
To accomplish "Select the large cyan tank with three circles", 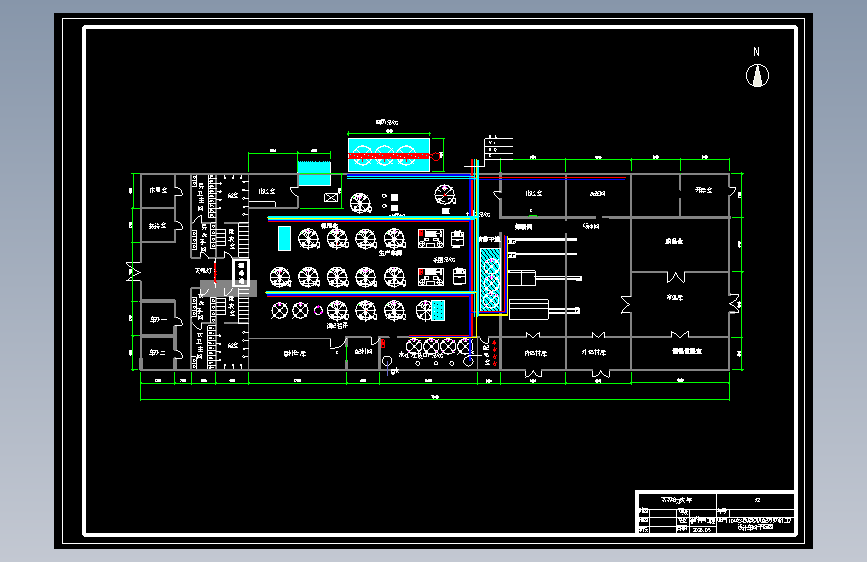I will coord(389,155).
